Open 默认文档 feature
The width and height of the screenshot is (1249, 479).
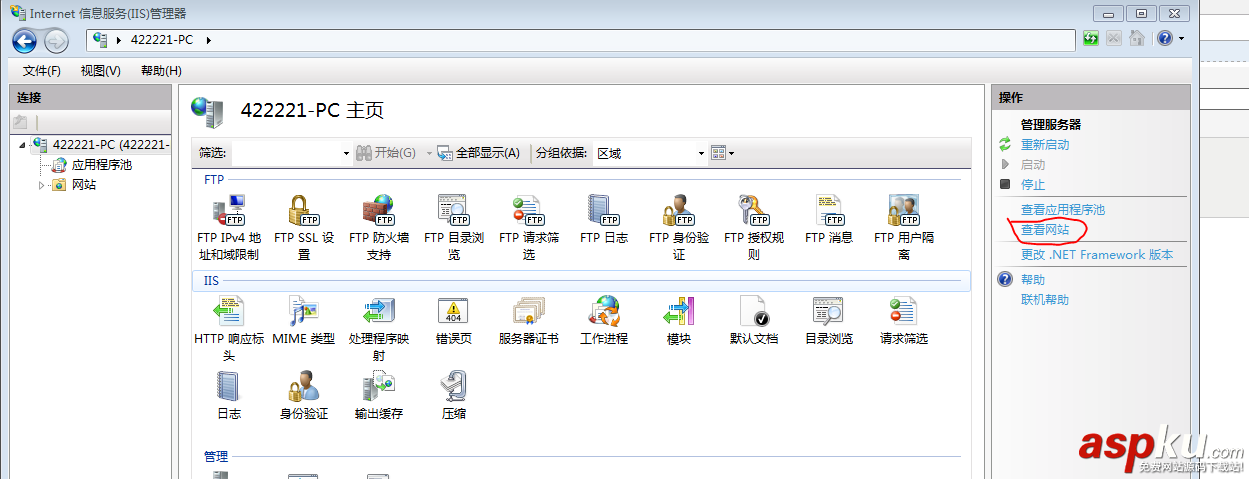pos(754,321)
